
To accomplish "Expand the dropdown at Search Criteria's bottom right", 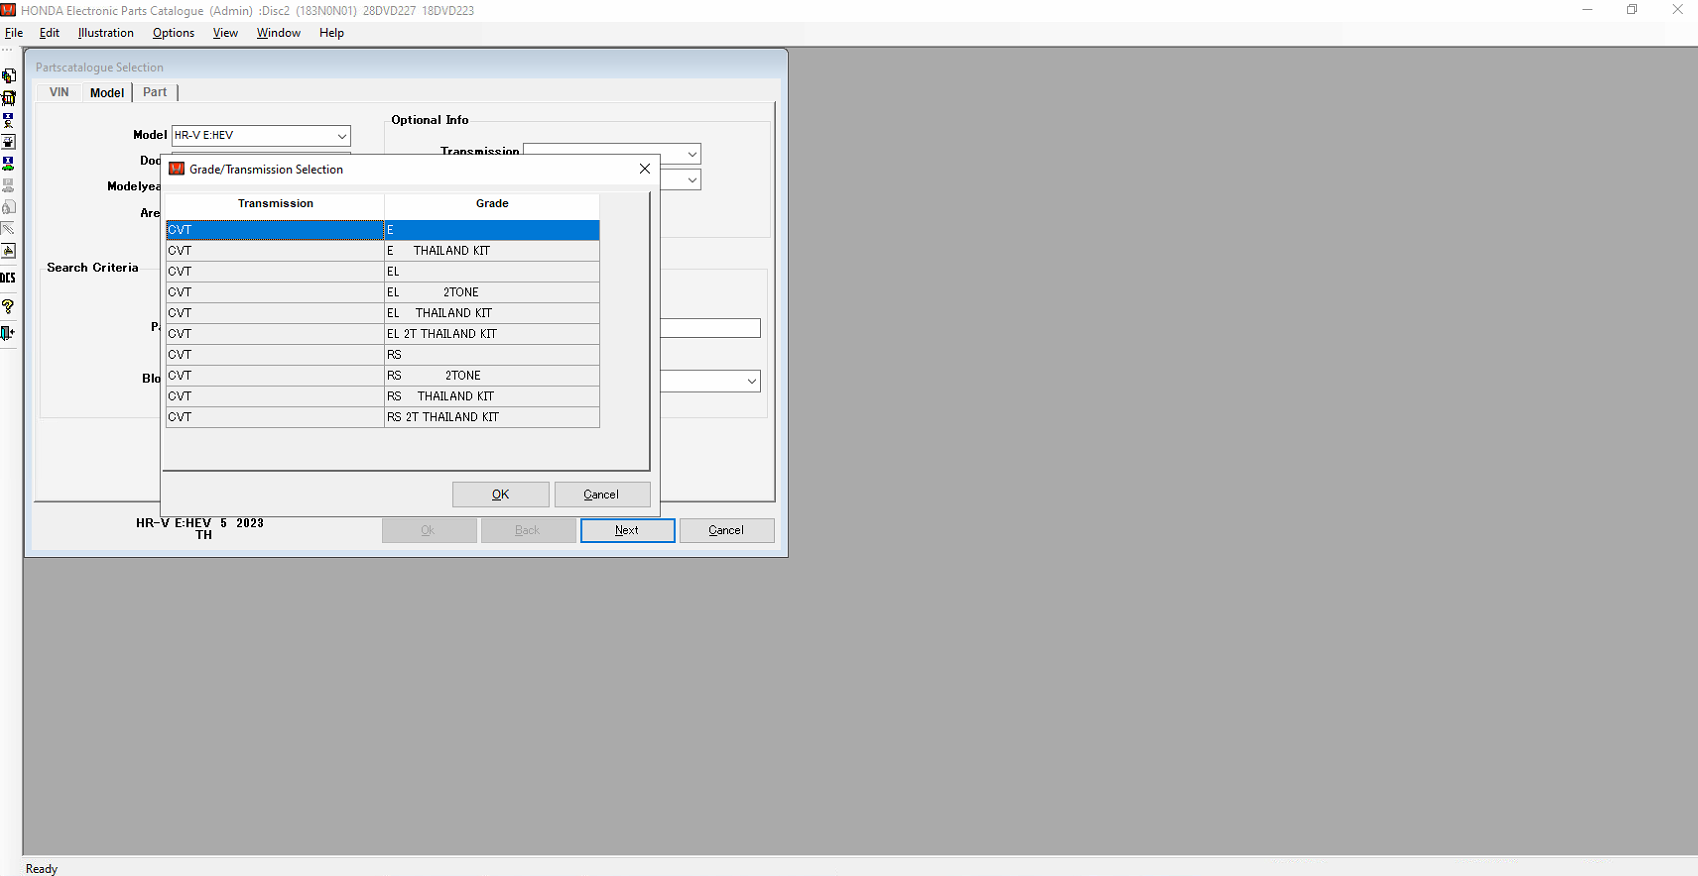I will tap(751, 381).
